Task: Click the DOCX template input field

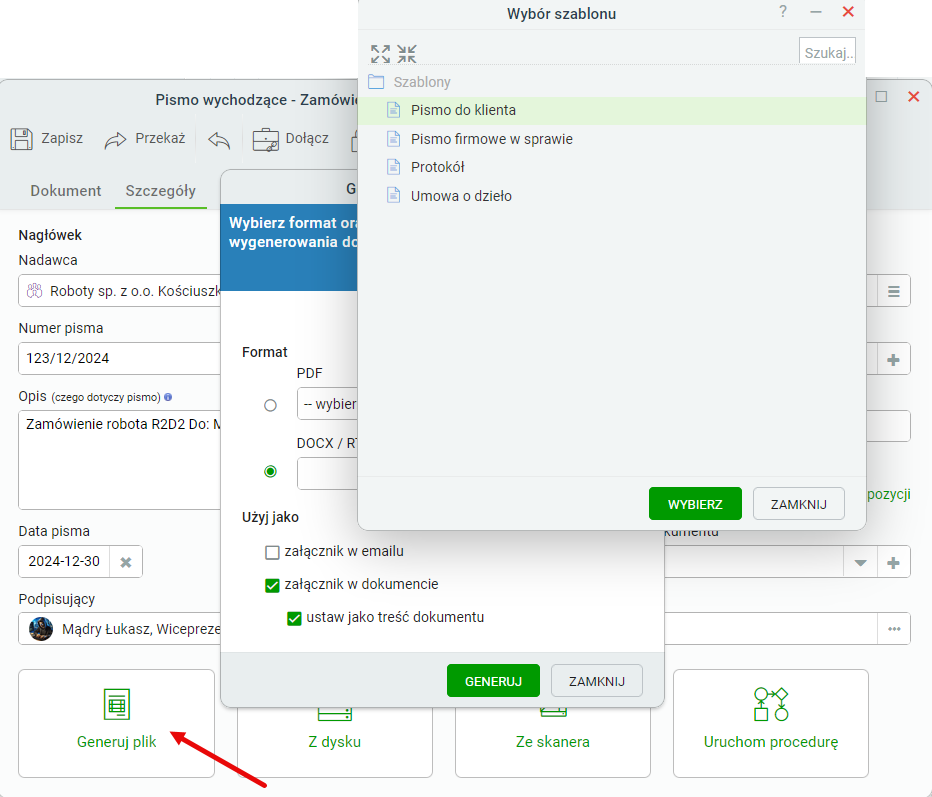Action: pos(327,473)
